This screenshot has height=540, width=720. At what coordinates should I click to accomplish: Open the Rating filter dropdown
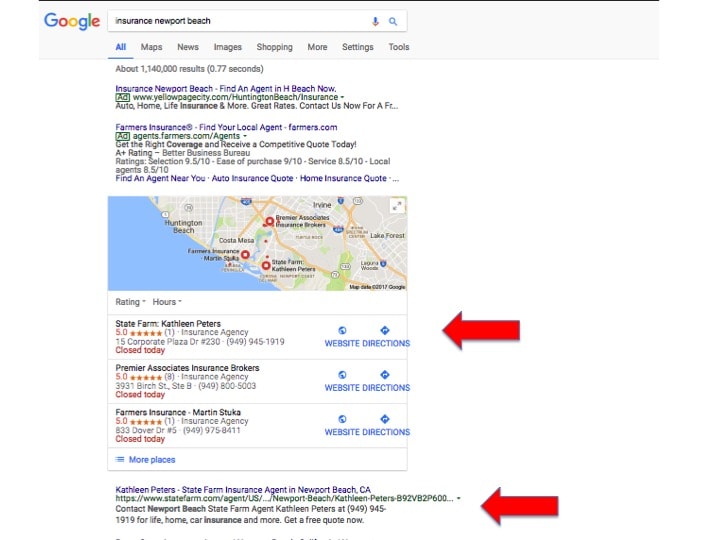[130, 302]
